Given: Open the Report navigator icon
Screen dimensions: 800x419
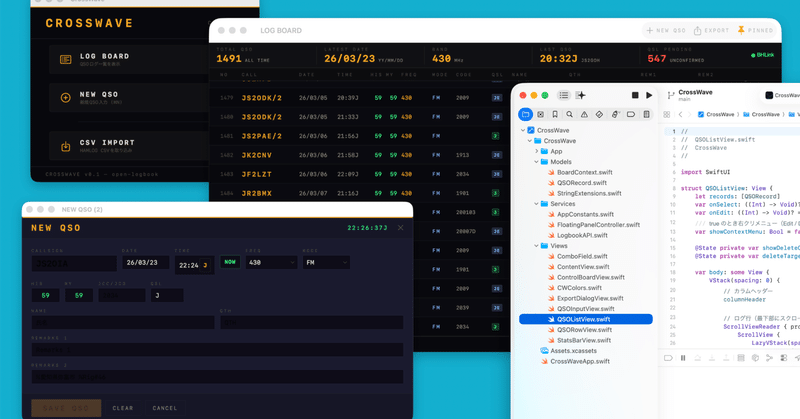Looking at the screenshot, I should click(x=646, y=114).
